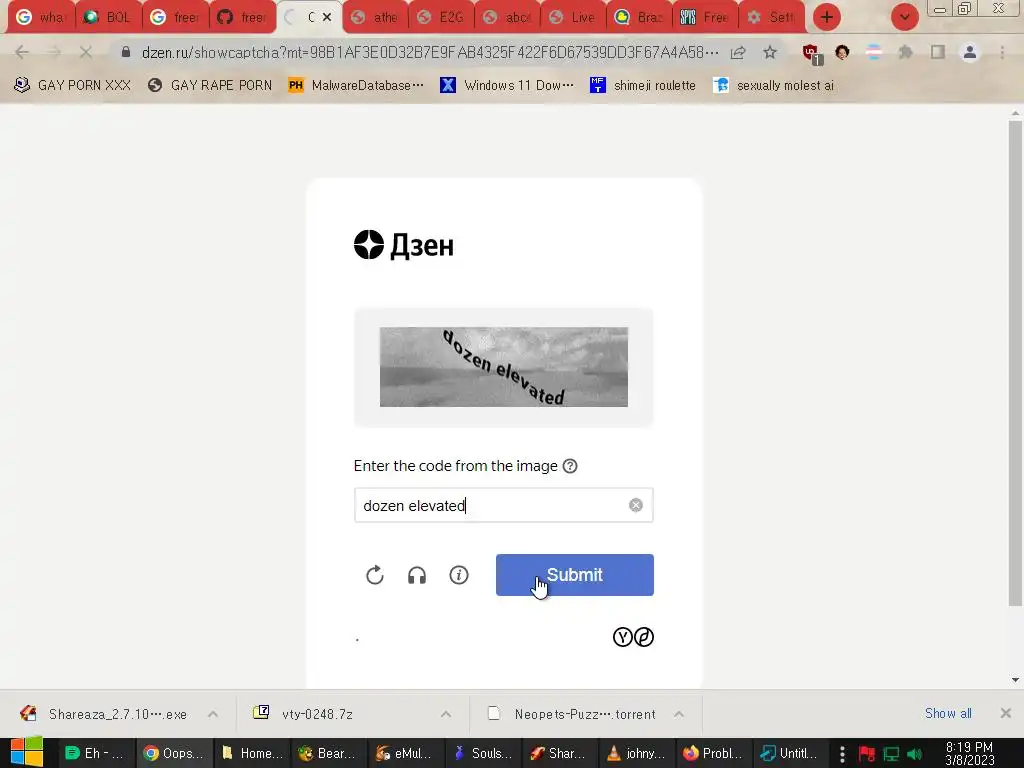Expand the tab search dropdown arrow
1024x768 pixels.
(904, 17)
